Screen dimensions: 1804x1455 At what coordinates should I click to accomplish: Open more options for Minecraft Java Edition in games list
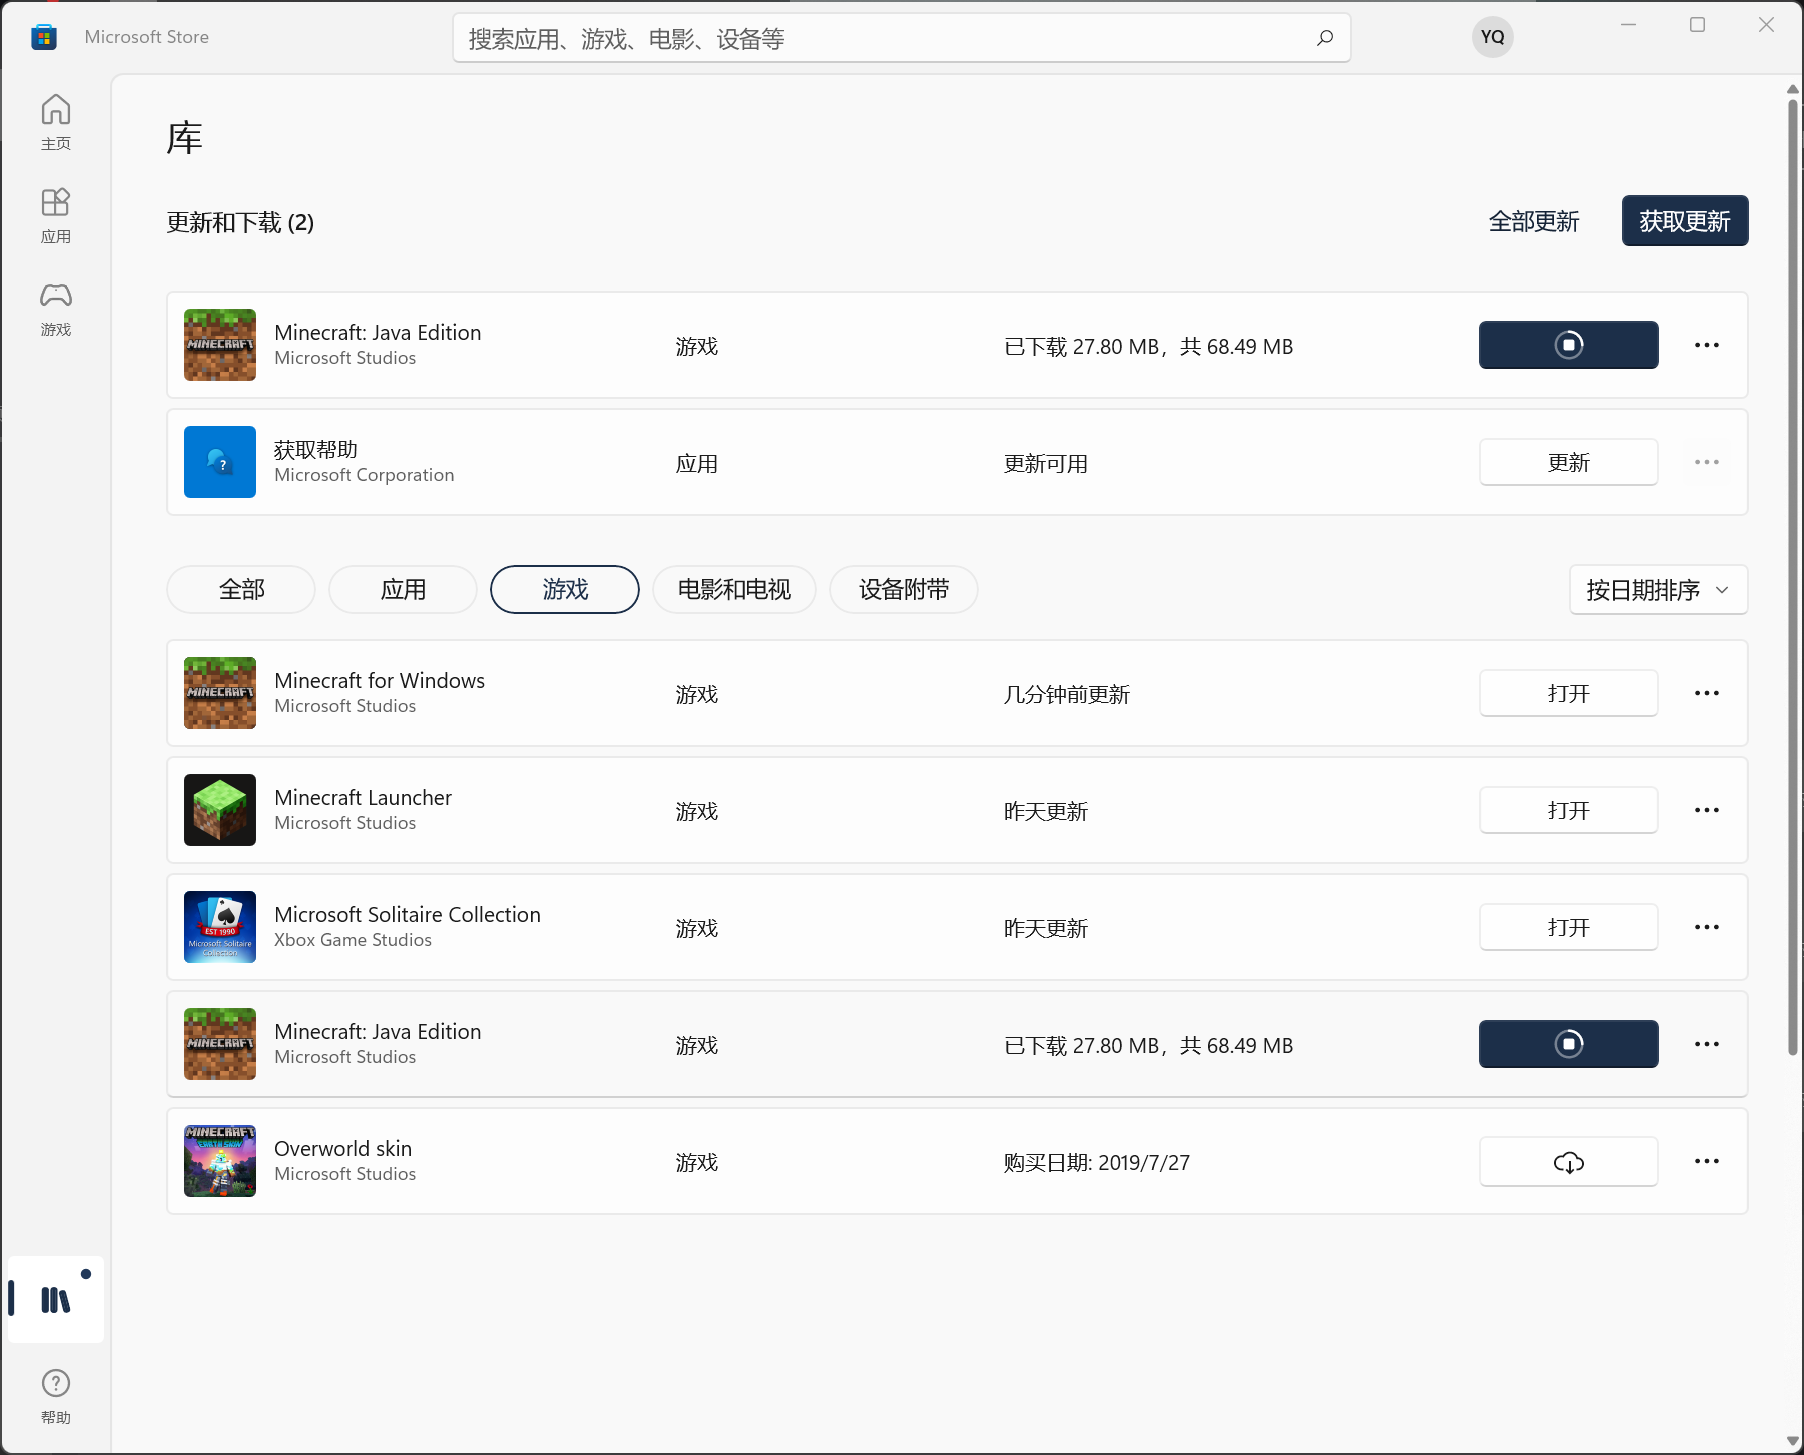coord(1707,1044)
